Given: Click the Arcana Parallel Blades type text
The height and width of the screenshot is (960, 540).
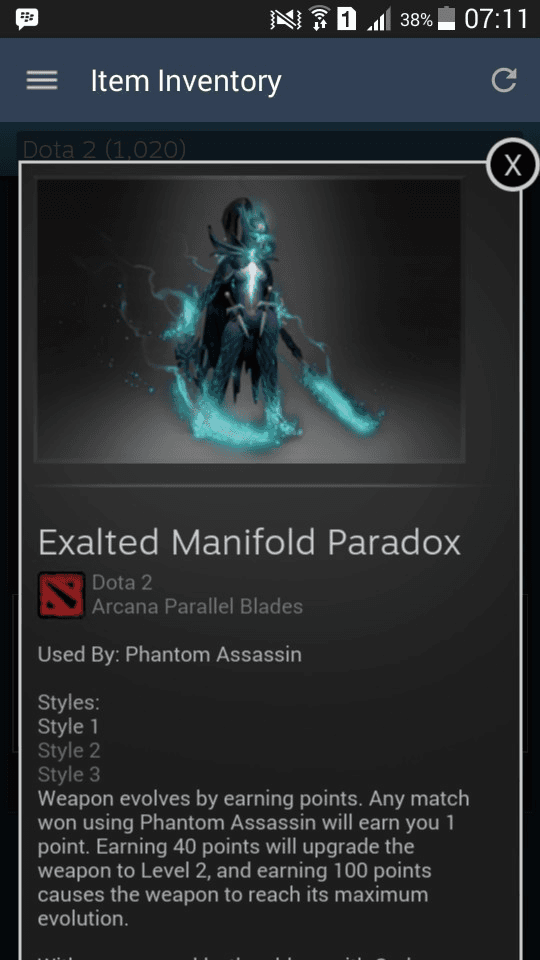Looking at the screenshot, I should point(197,607).
